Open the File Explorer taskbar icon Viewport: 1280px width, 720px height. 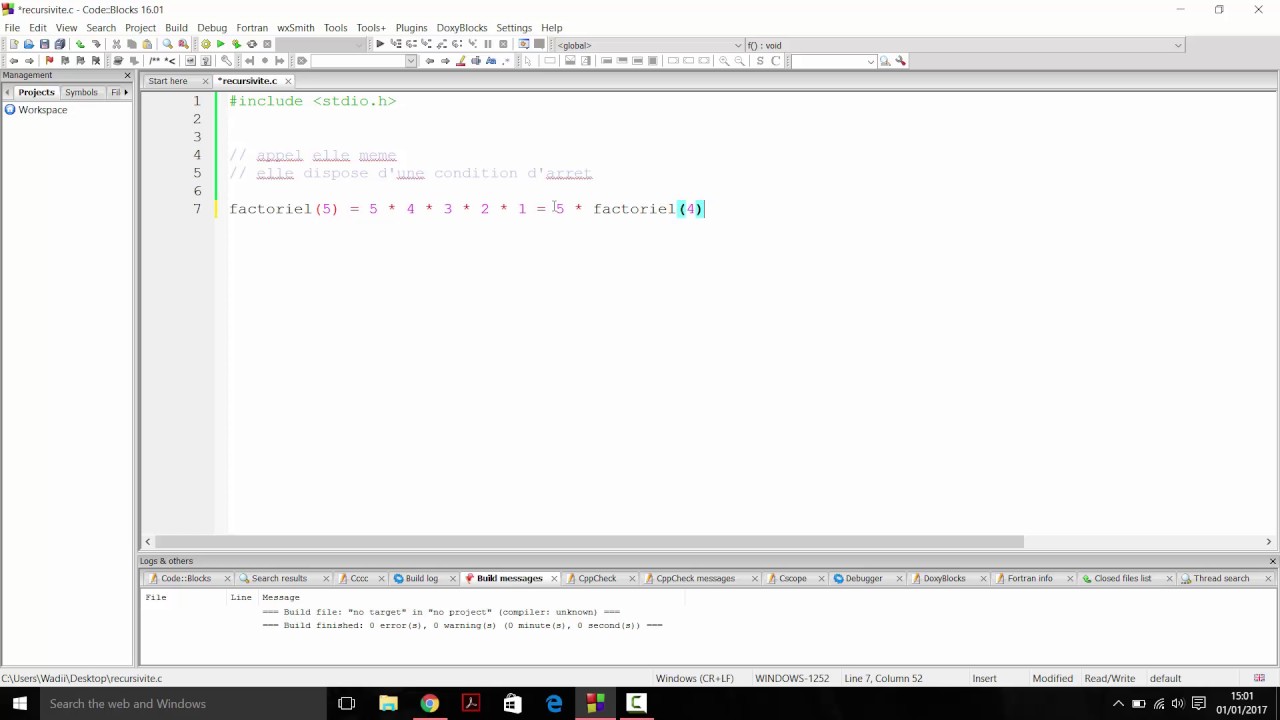click(x=388, y=703)
